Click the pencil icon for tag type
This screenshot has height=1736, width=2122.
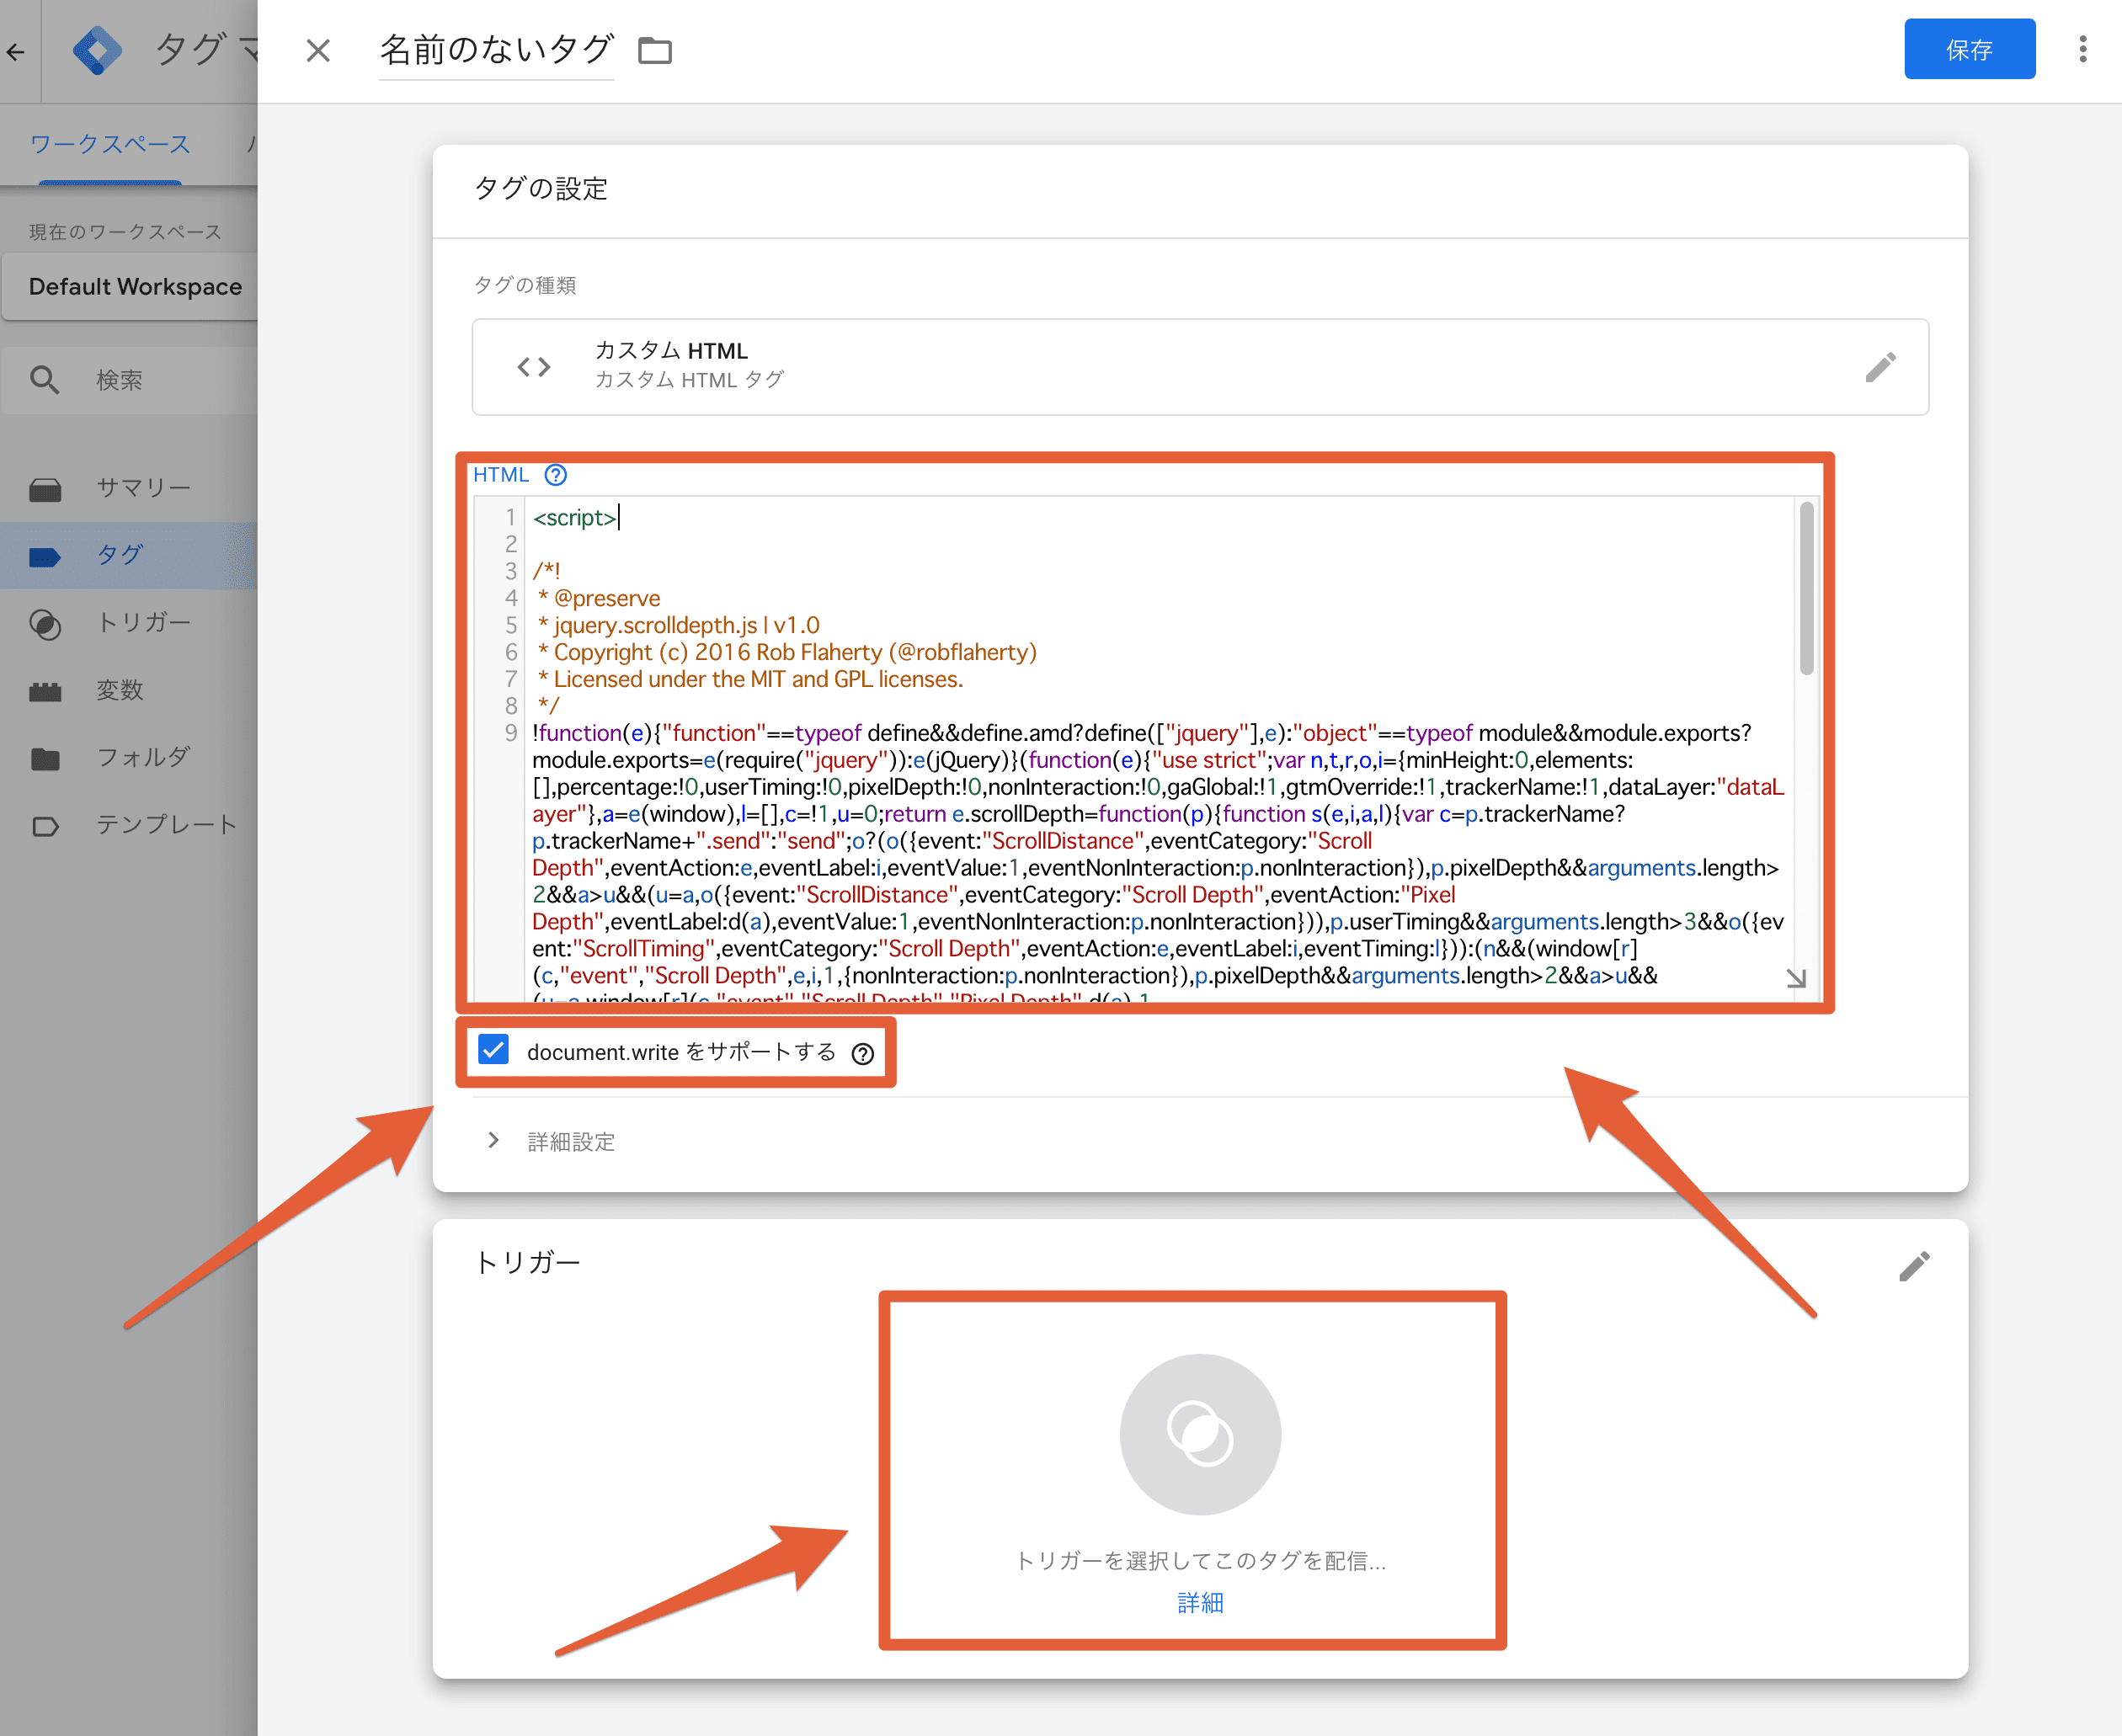click(1880, 367)
